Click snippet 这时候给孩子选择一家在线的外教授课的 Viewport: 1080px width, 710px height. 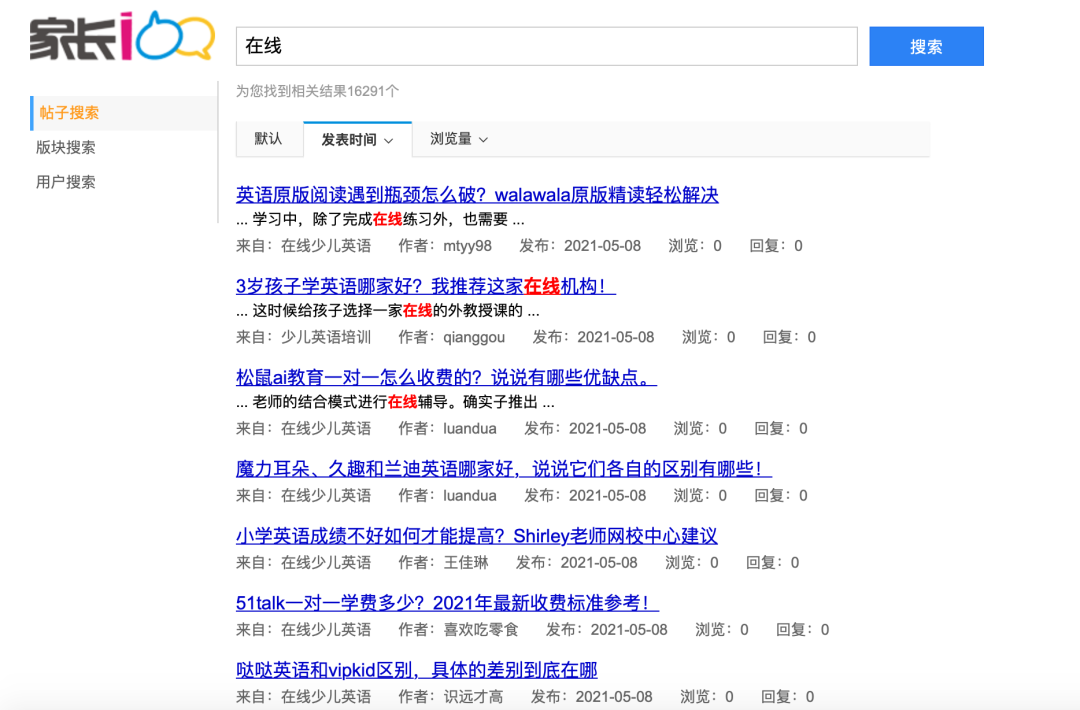click(388, 311)
